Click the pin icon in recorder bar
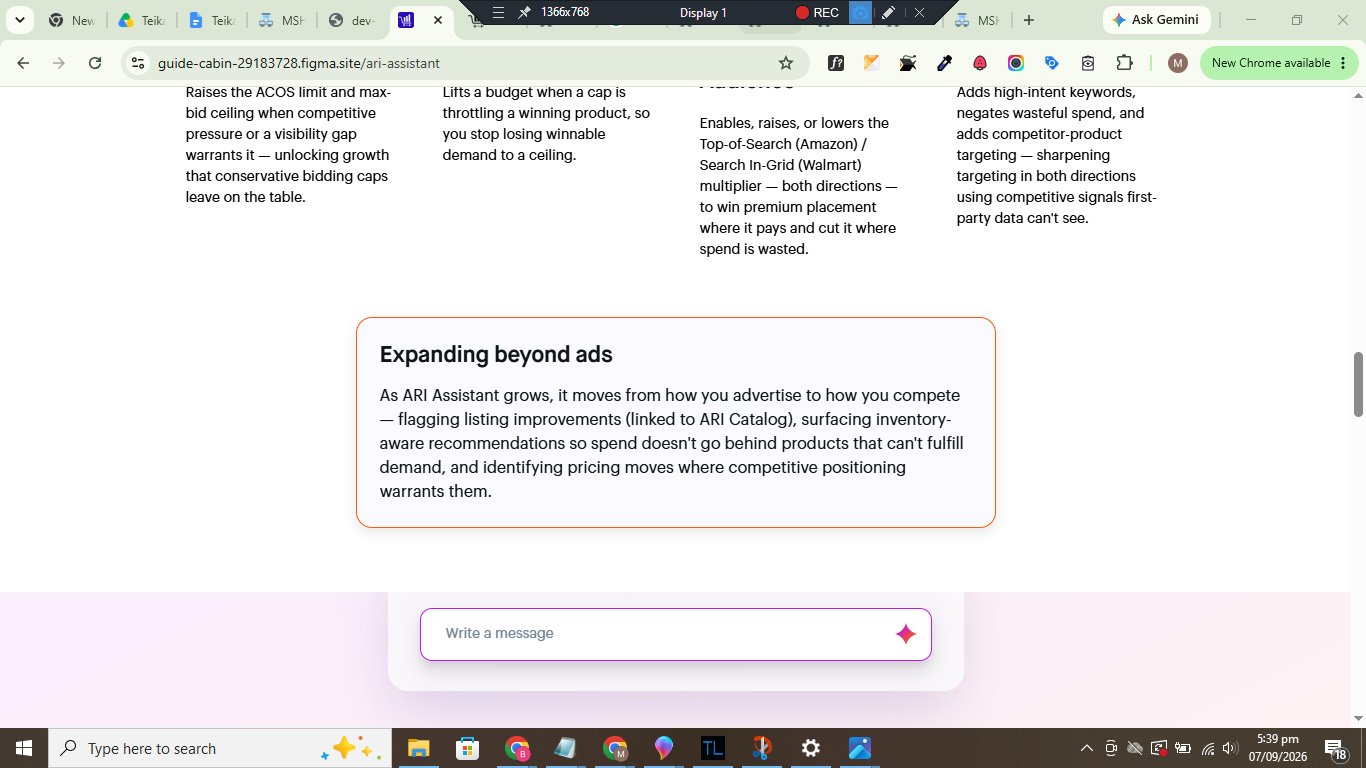This screenshot has width=1366, height=768. click(x=525, y=12)
